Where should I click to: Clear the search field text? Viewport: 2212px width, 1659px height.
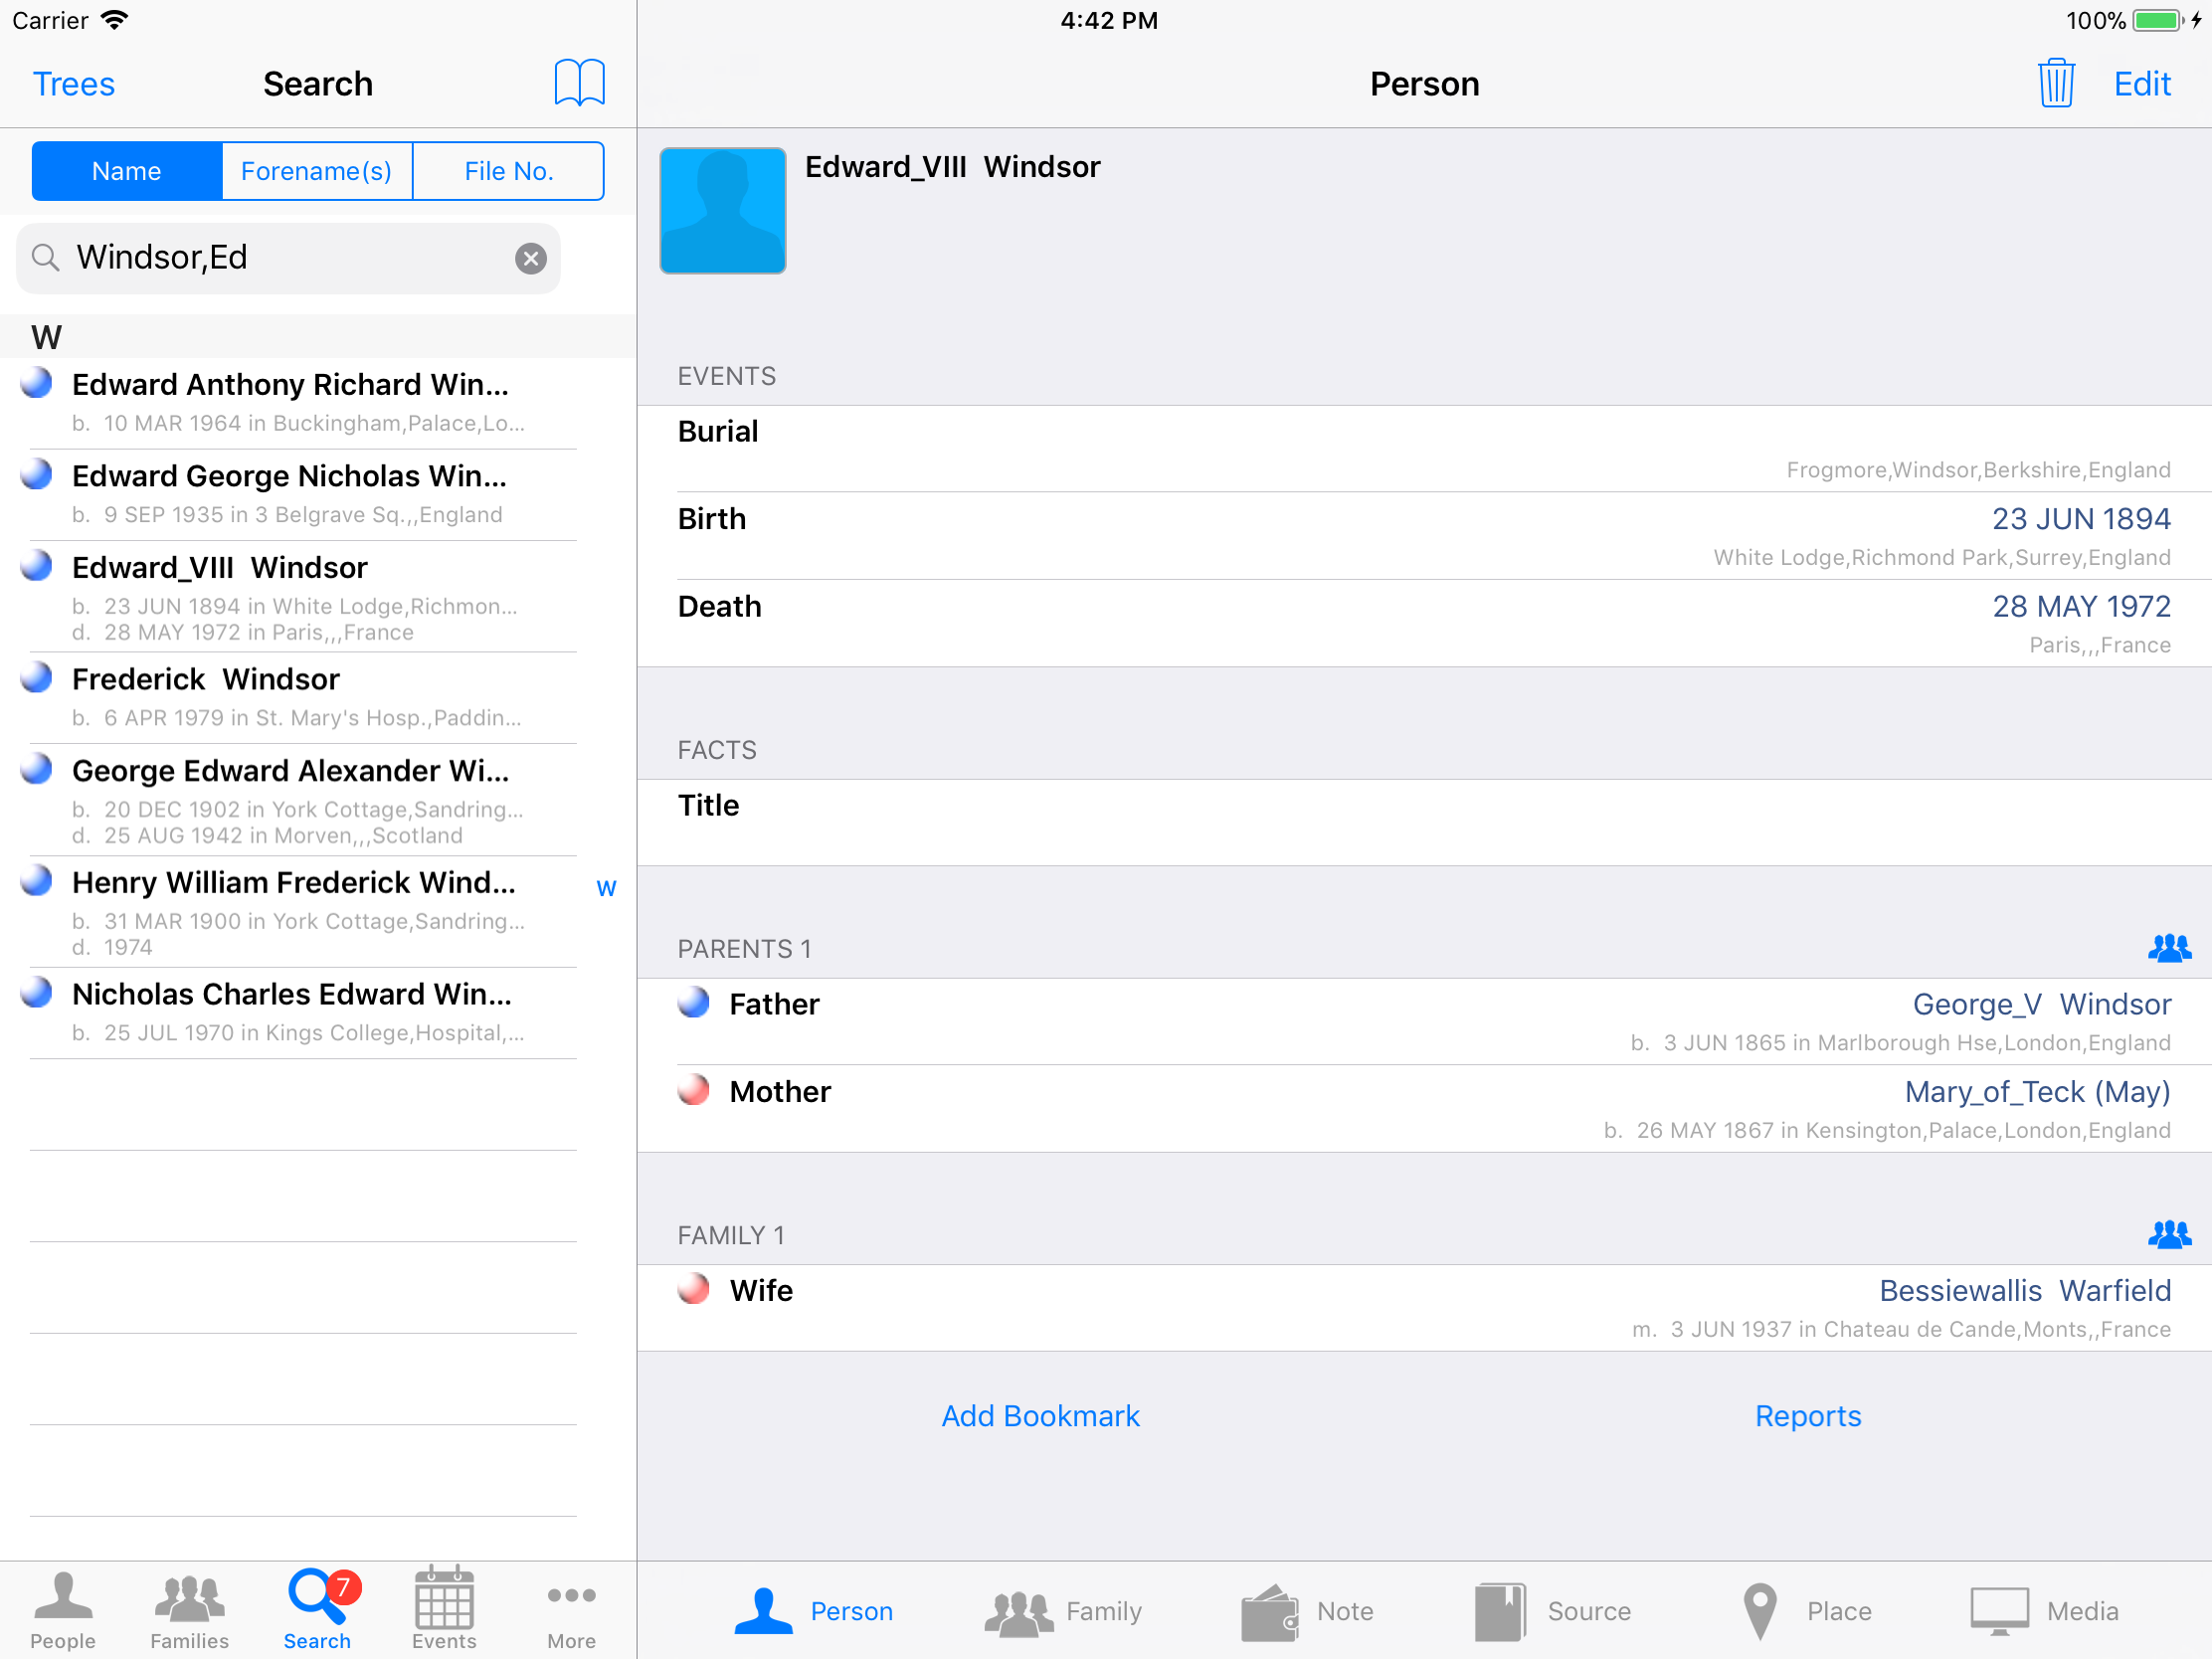[x=531, y=258]
